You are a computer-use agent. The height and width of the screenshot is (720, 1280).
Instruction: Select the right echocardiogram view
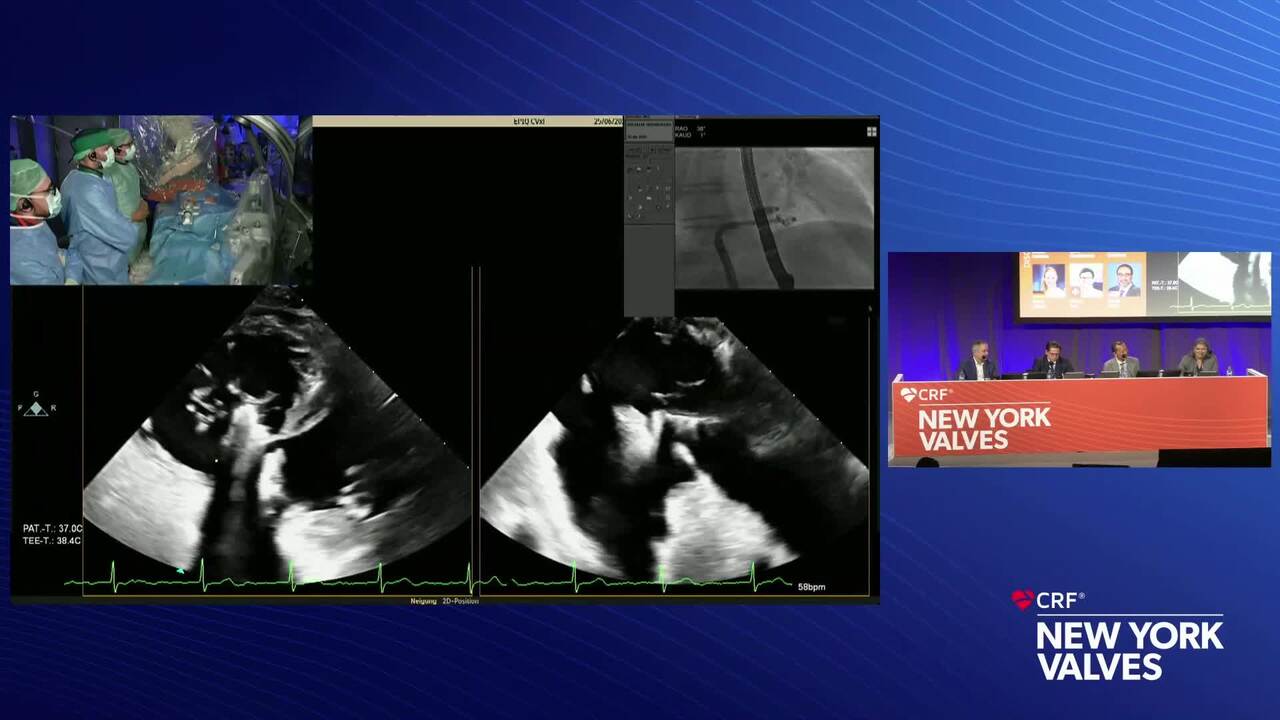pos(674,448)
